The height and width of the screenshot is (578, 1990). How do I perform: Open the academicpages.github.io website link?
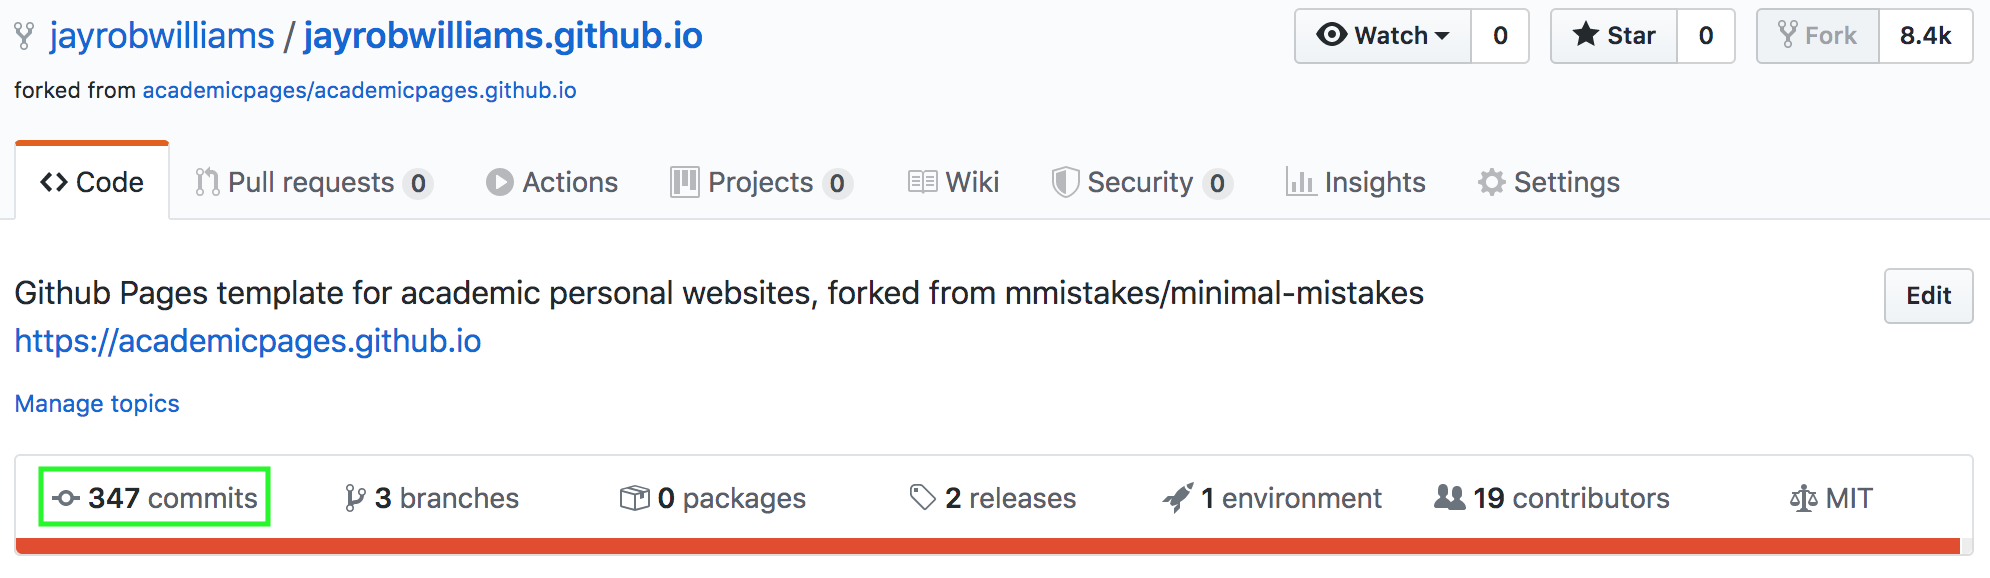click(x=247, y=341)
